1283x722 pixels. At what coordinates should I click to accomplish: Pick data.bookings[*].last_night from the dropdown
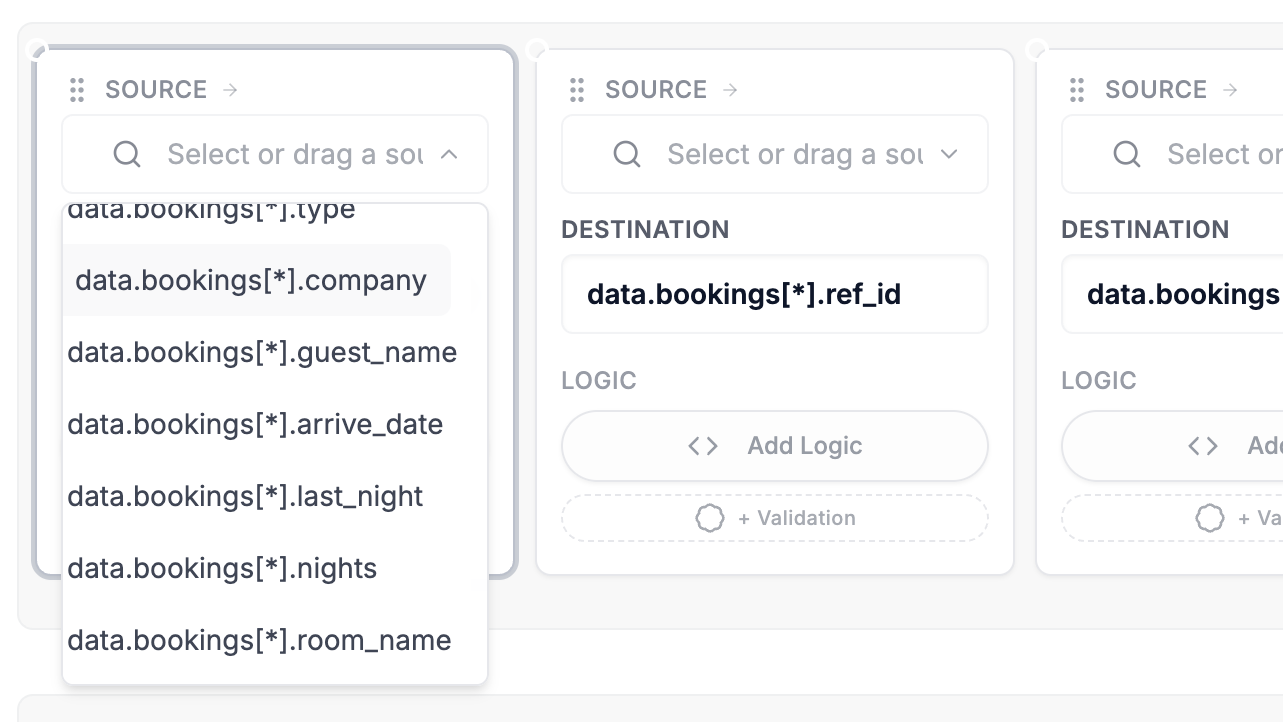tap(245, 496)
